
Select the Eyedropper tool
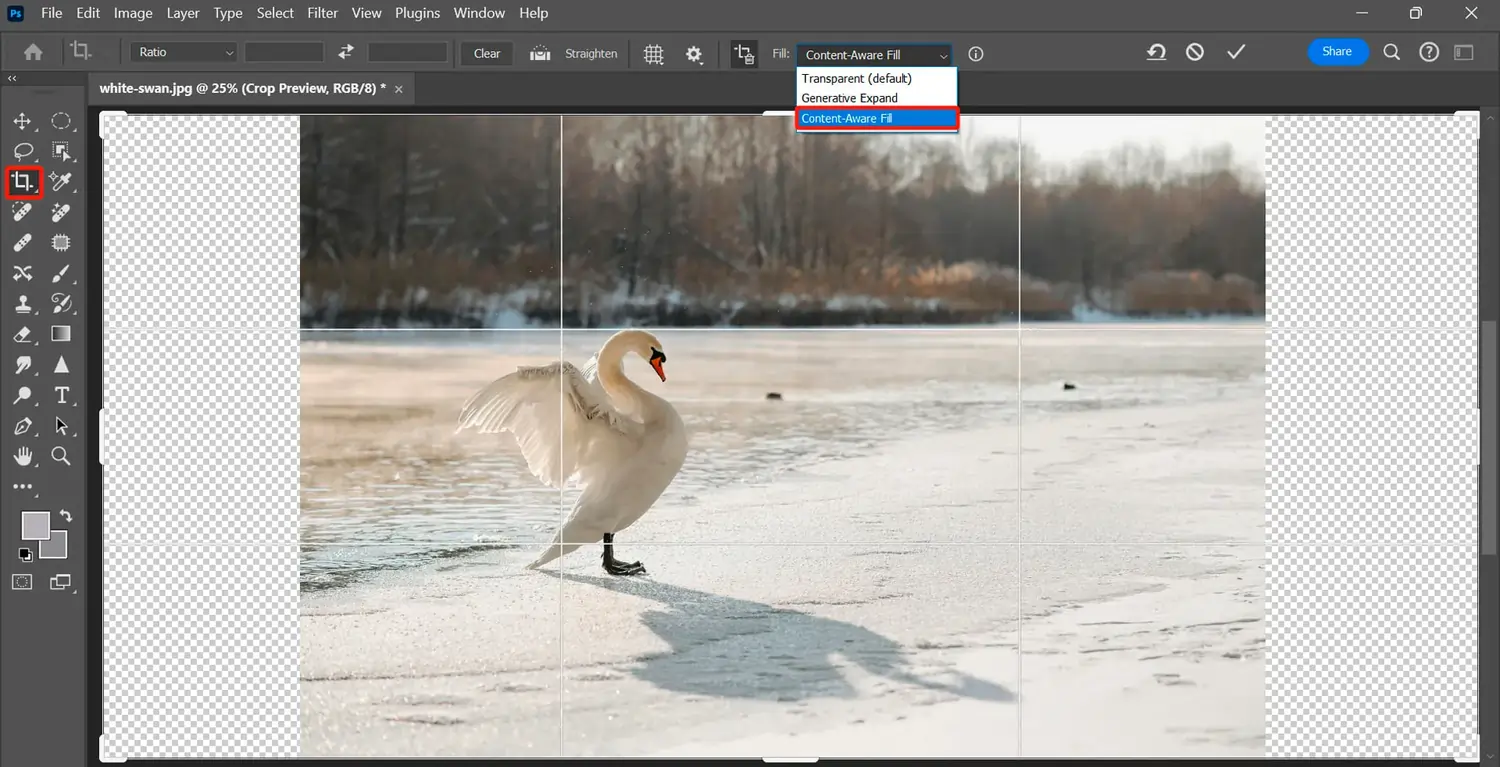61,182
